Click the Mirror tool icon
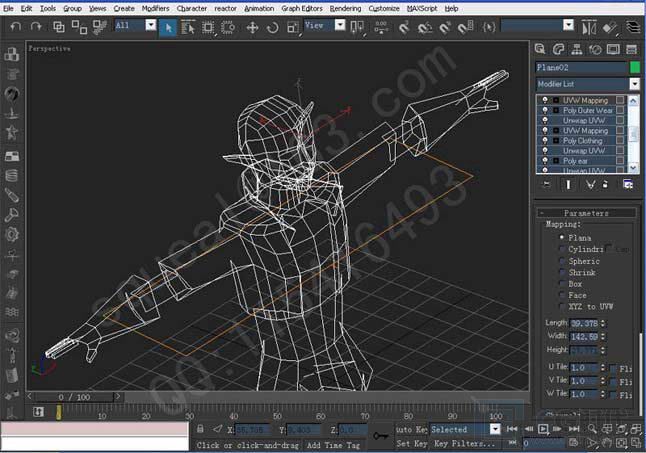646x453 pixels. point(589,28)
